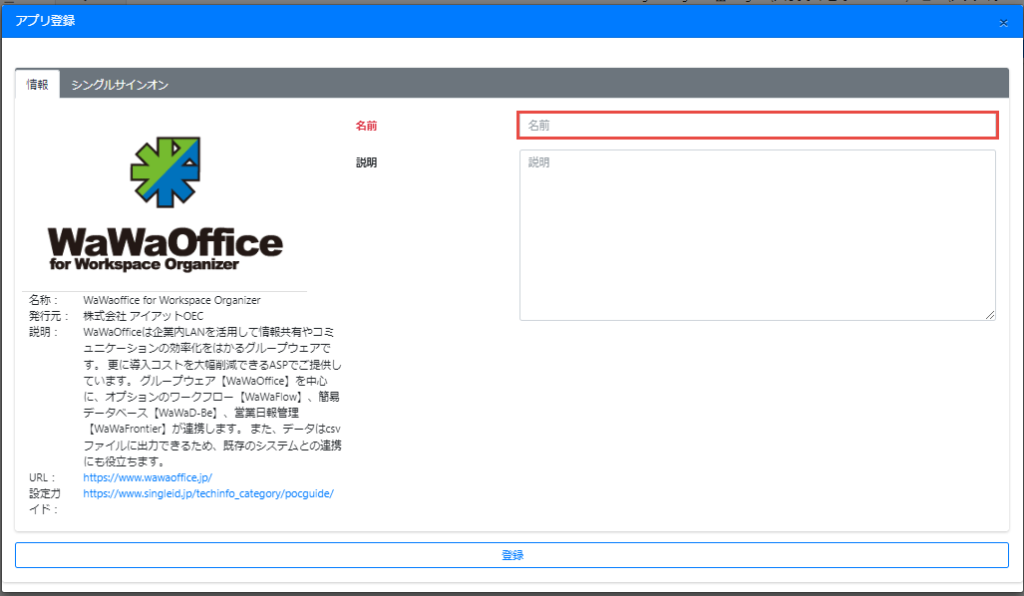
Task: Grab the 説明 textarea resize handle
Action: tap(990, 315)
